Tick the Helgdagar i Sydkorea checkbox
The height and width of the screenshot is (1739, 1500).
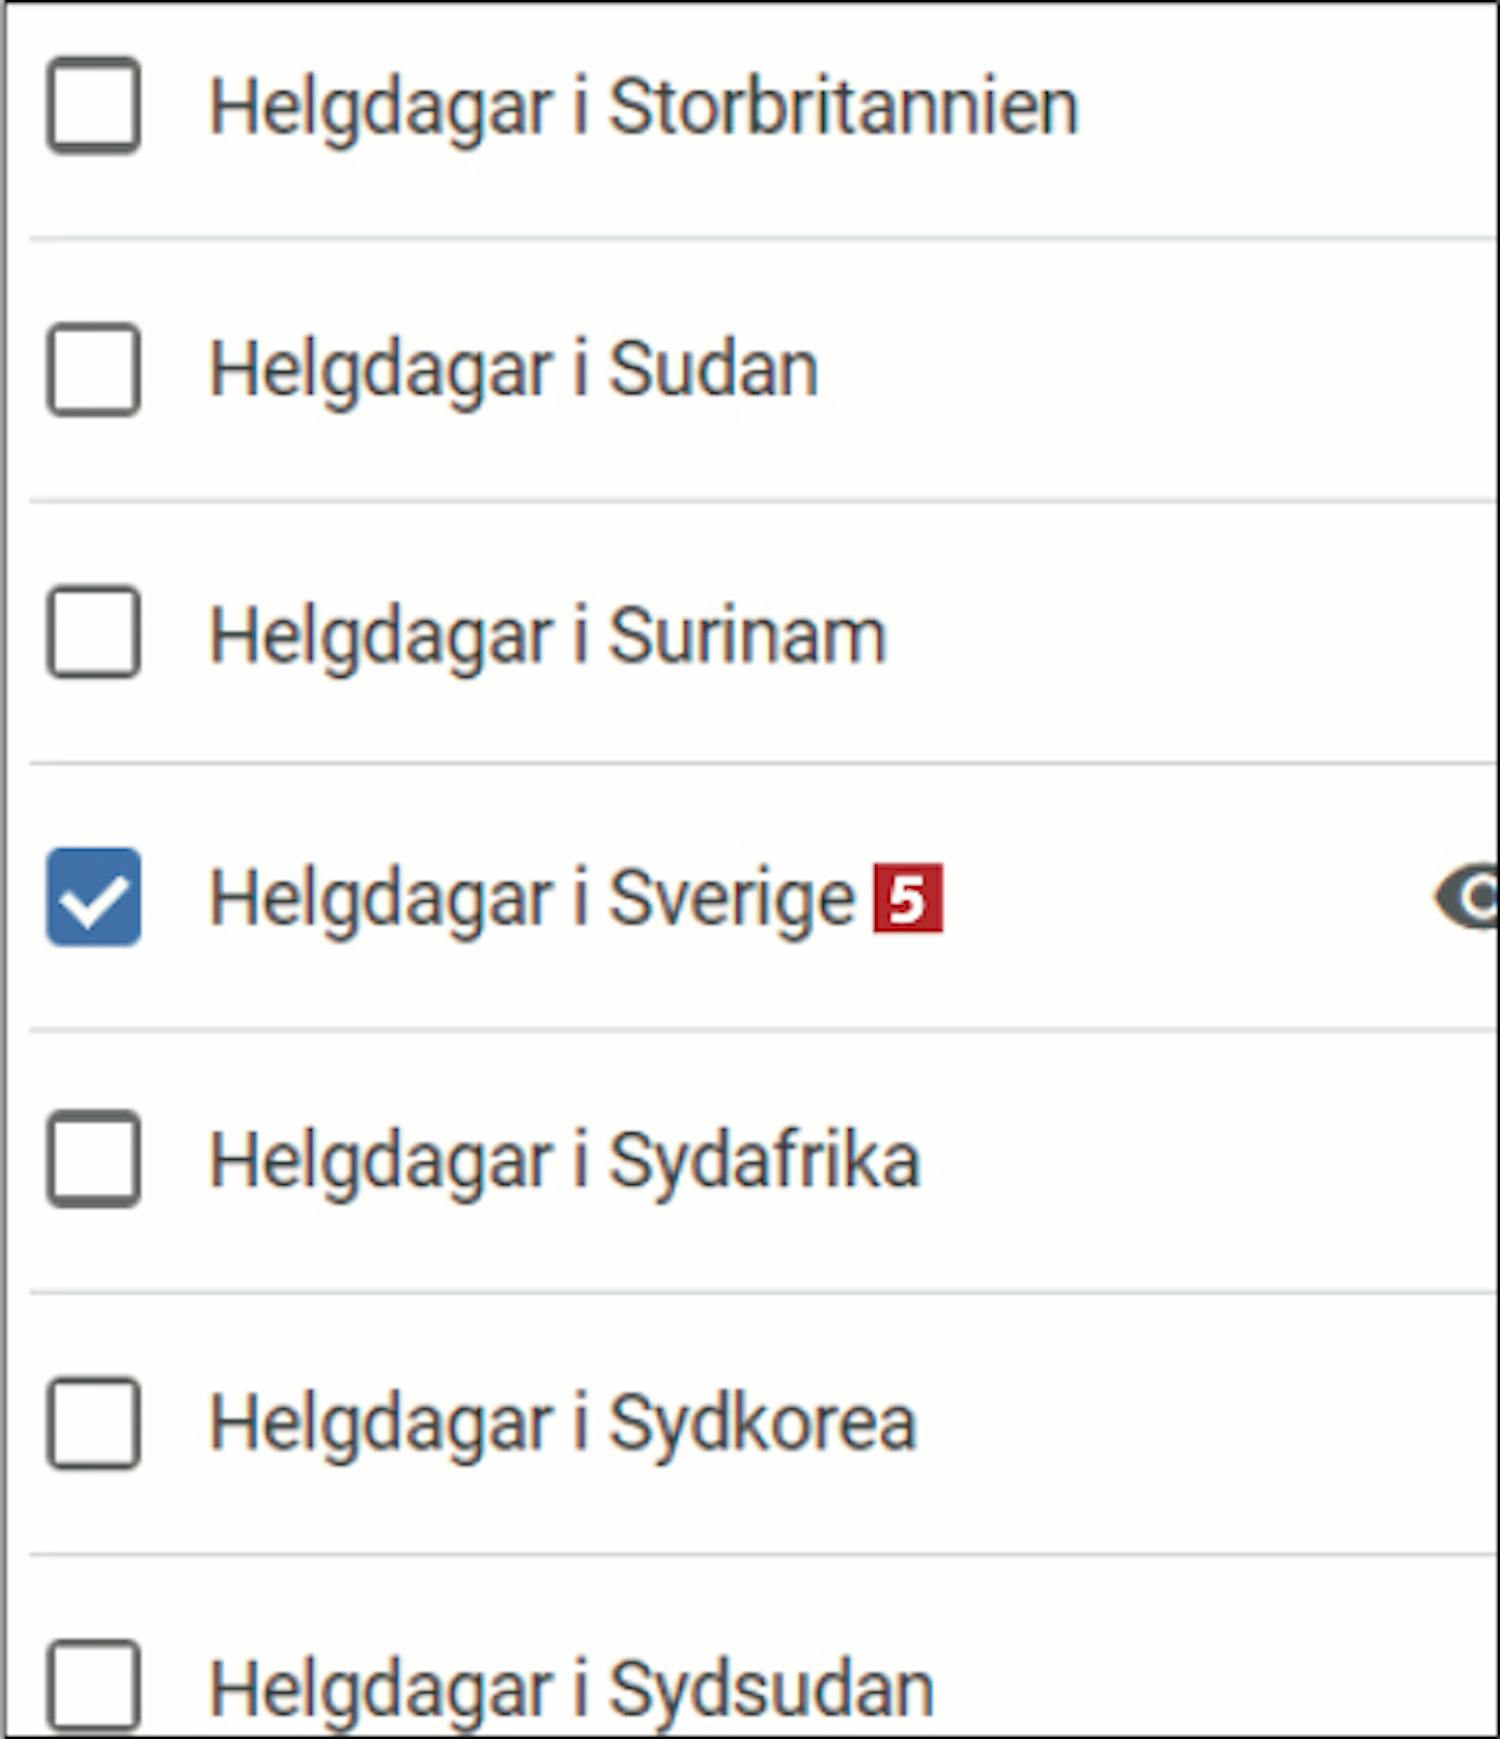click(x=93, y=1423)
